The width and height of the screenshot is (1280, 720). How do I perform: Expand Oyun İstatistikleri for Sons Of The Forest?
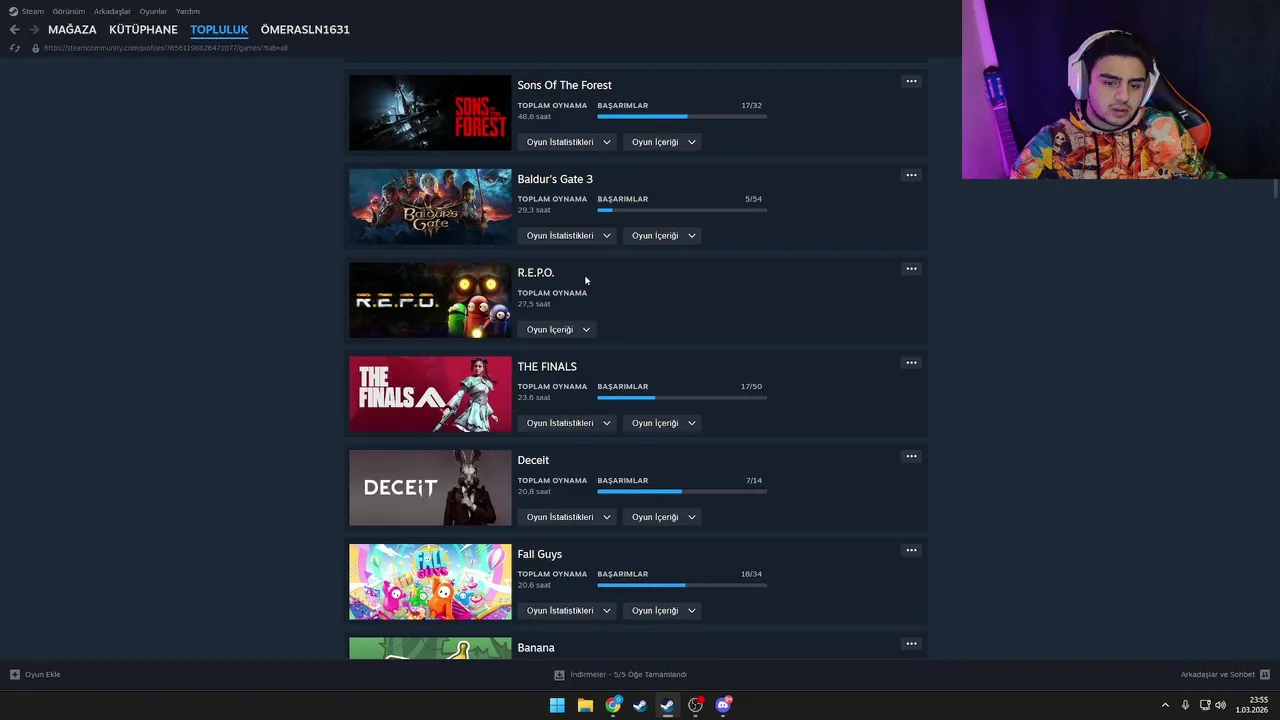pyautogui.click(x=568, y=142)
